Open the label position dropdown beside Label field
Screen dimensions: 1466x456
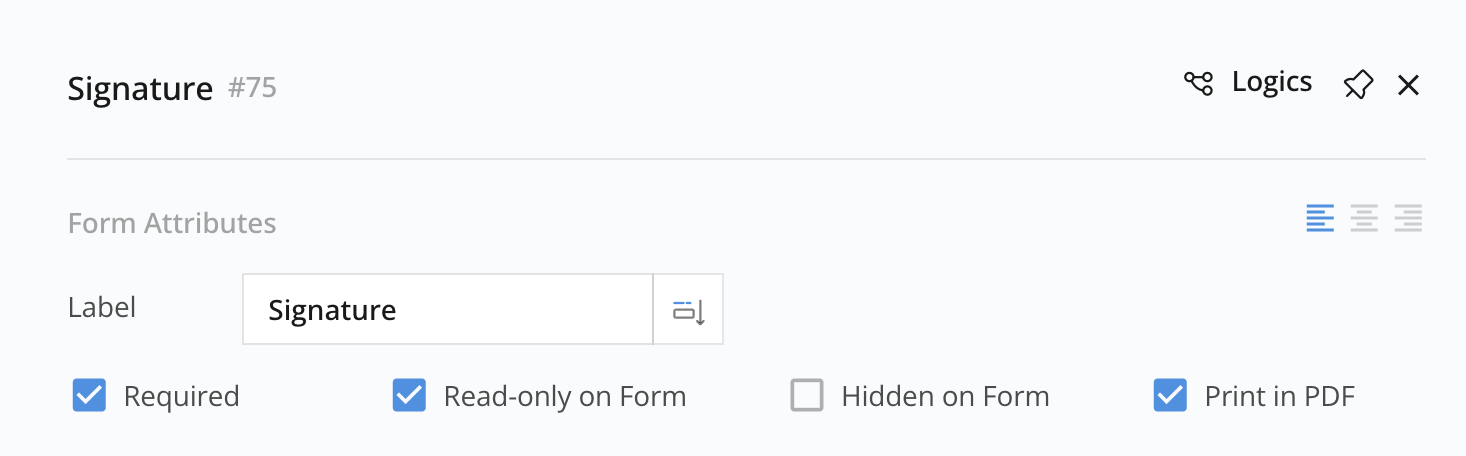click(688, 310)
